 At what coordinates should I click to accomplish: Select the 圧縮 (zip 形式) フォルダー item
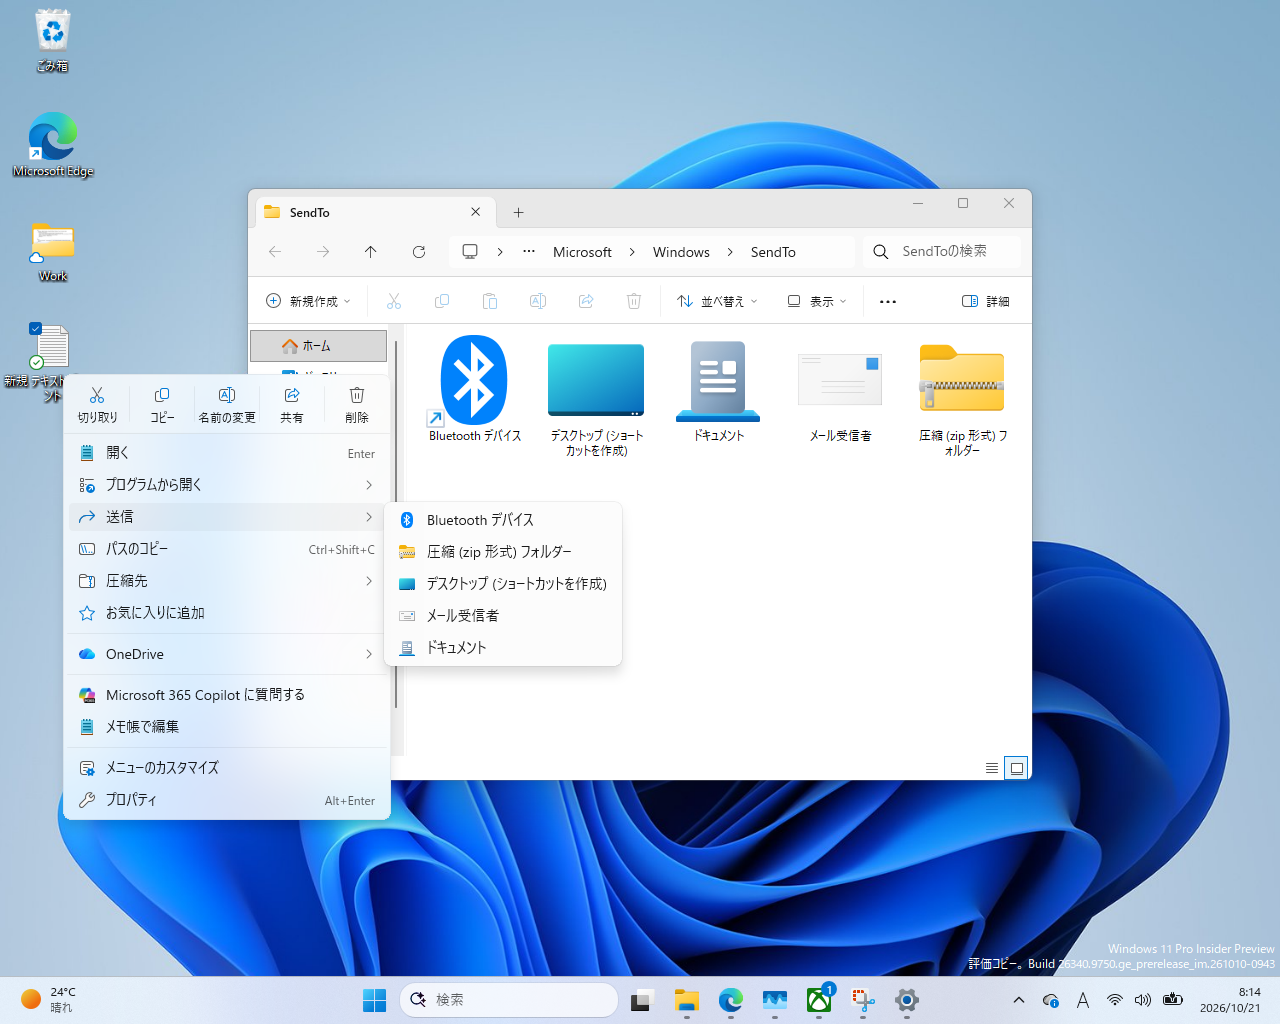tap(962, 397)
